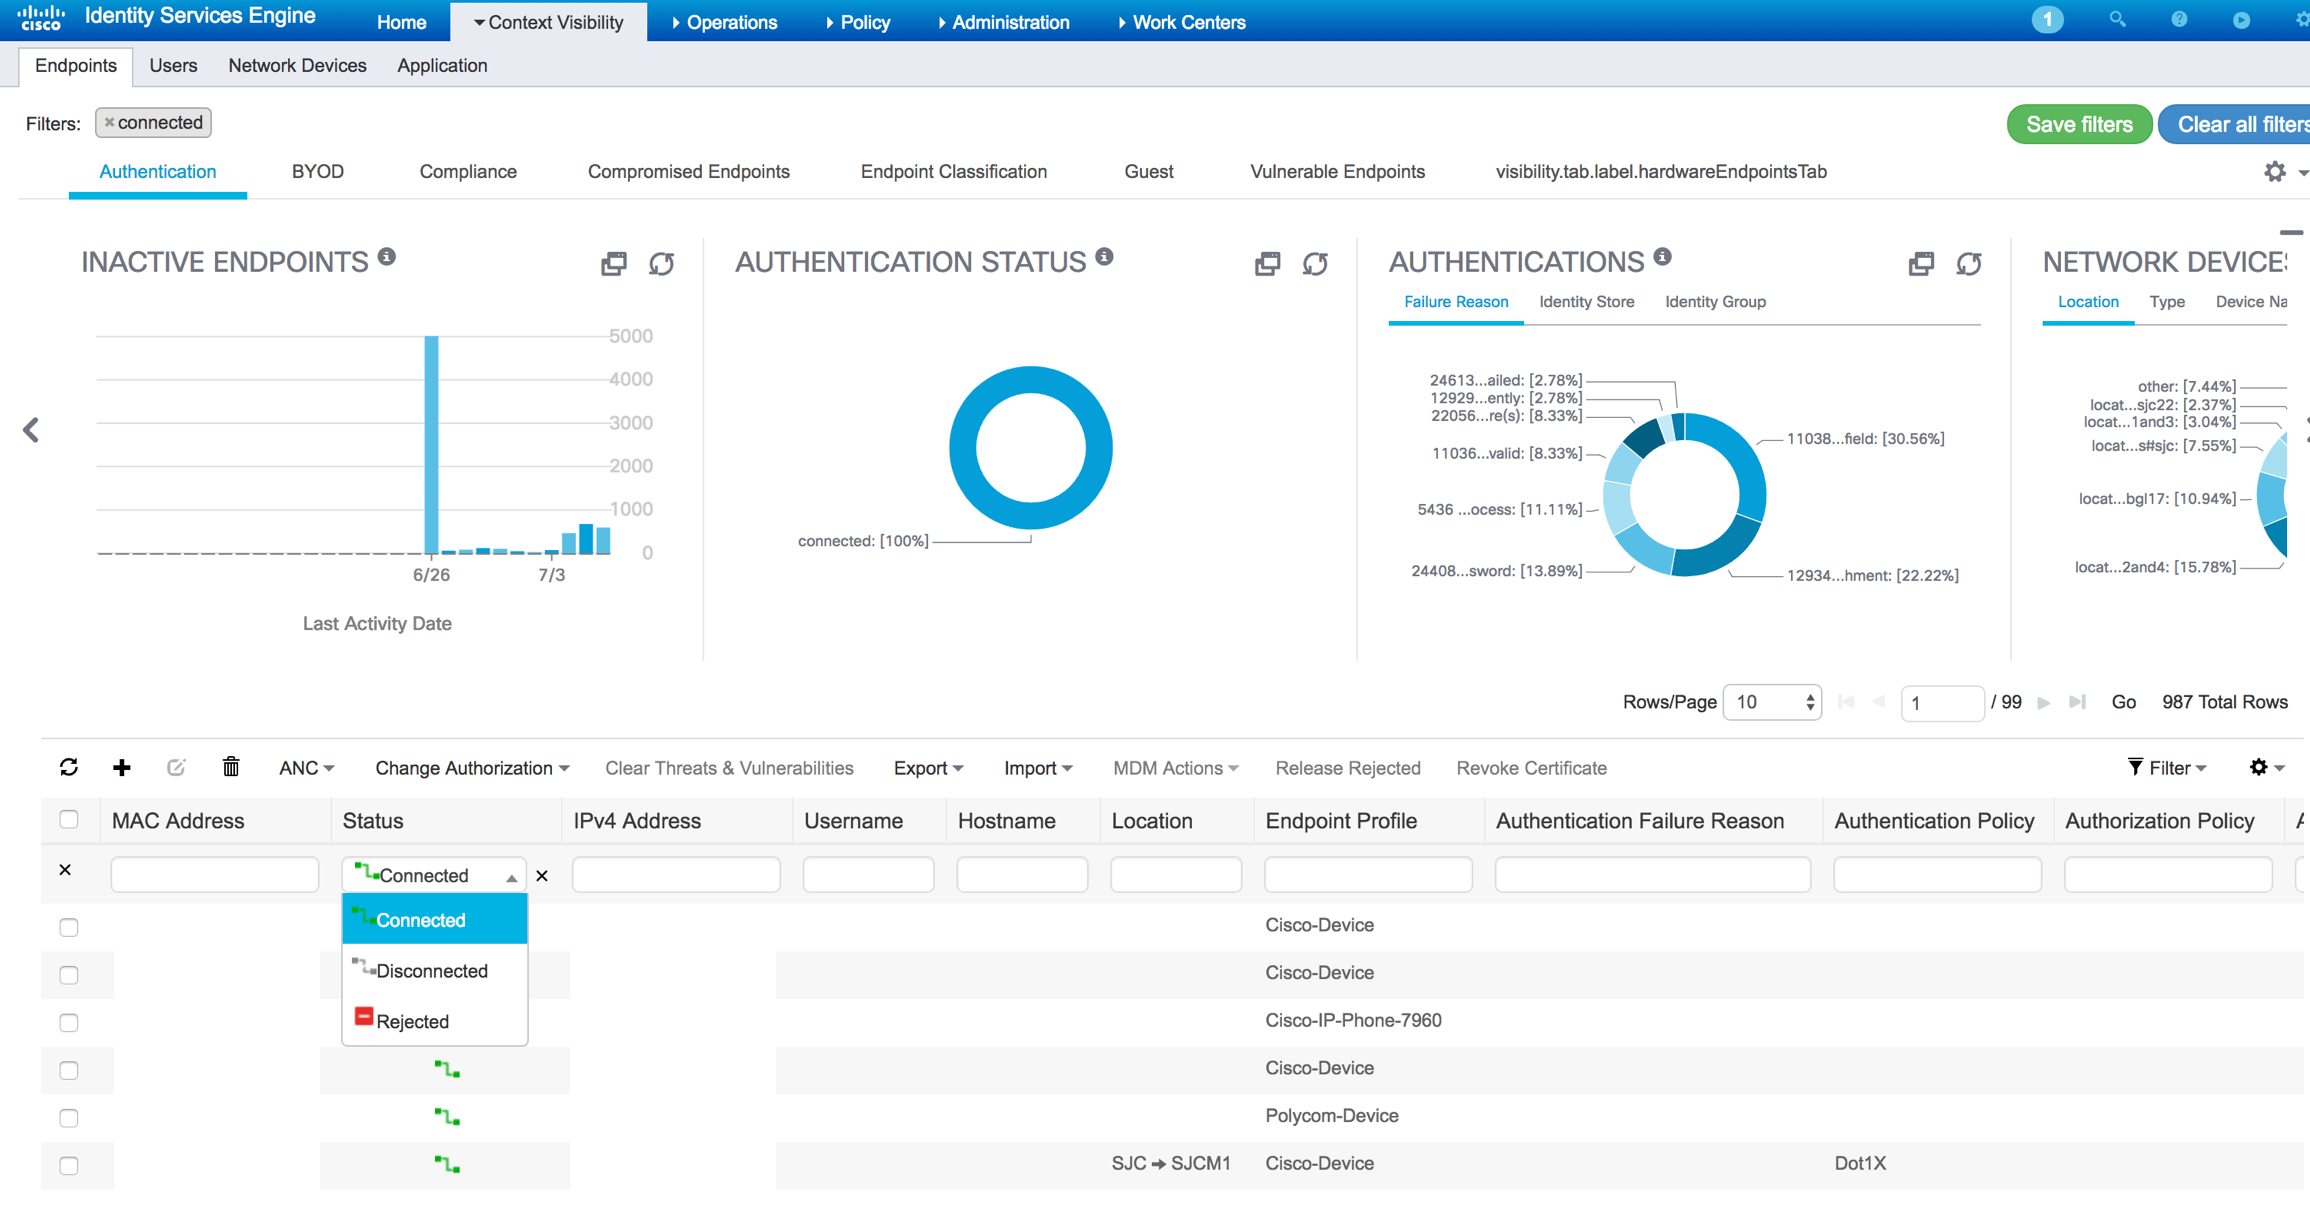2310x1214 pixels.
Task: Click the Save filters button
Action: point(2079,124)
